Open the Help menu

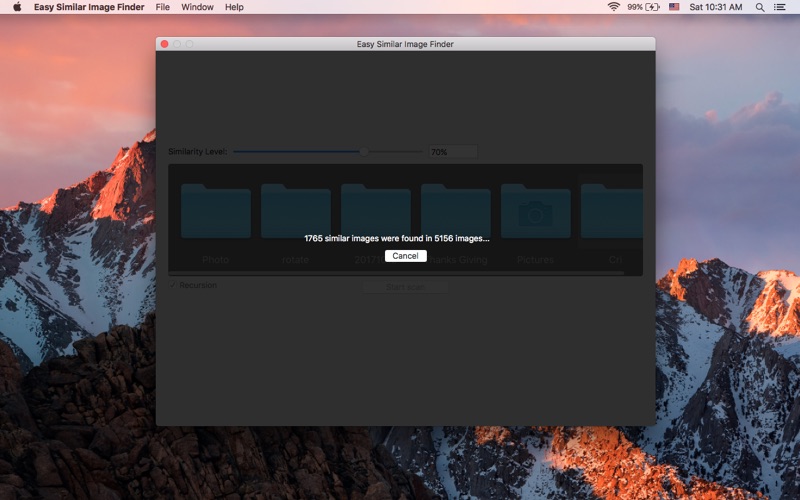234,7
